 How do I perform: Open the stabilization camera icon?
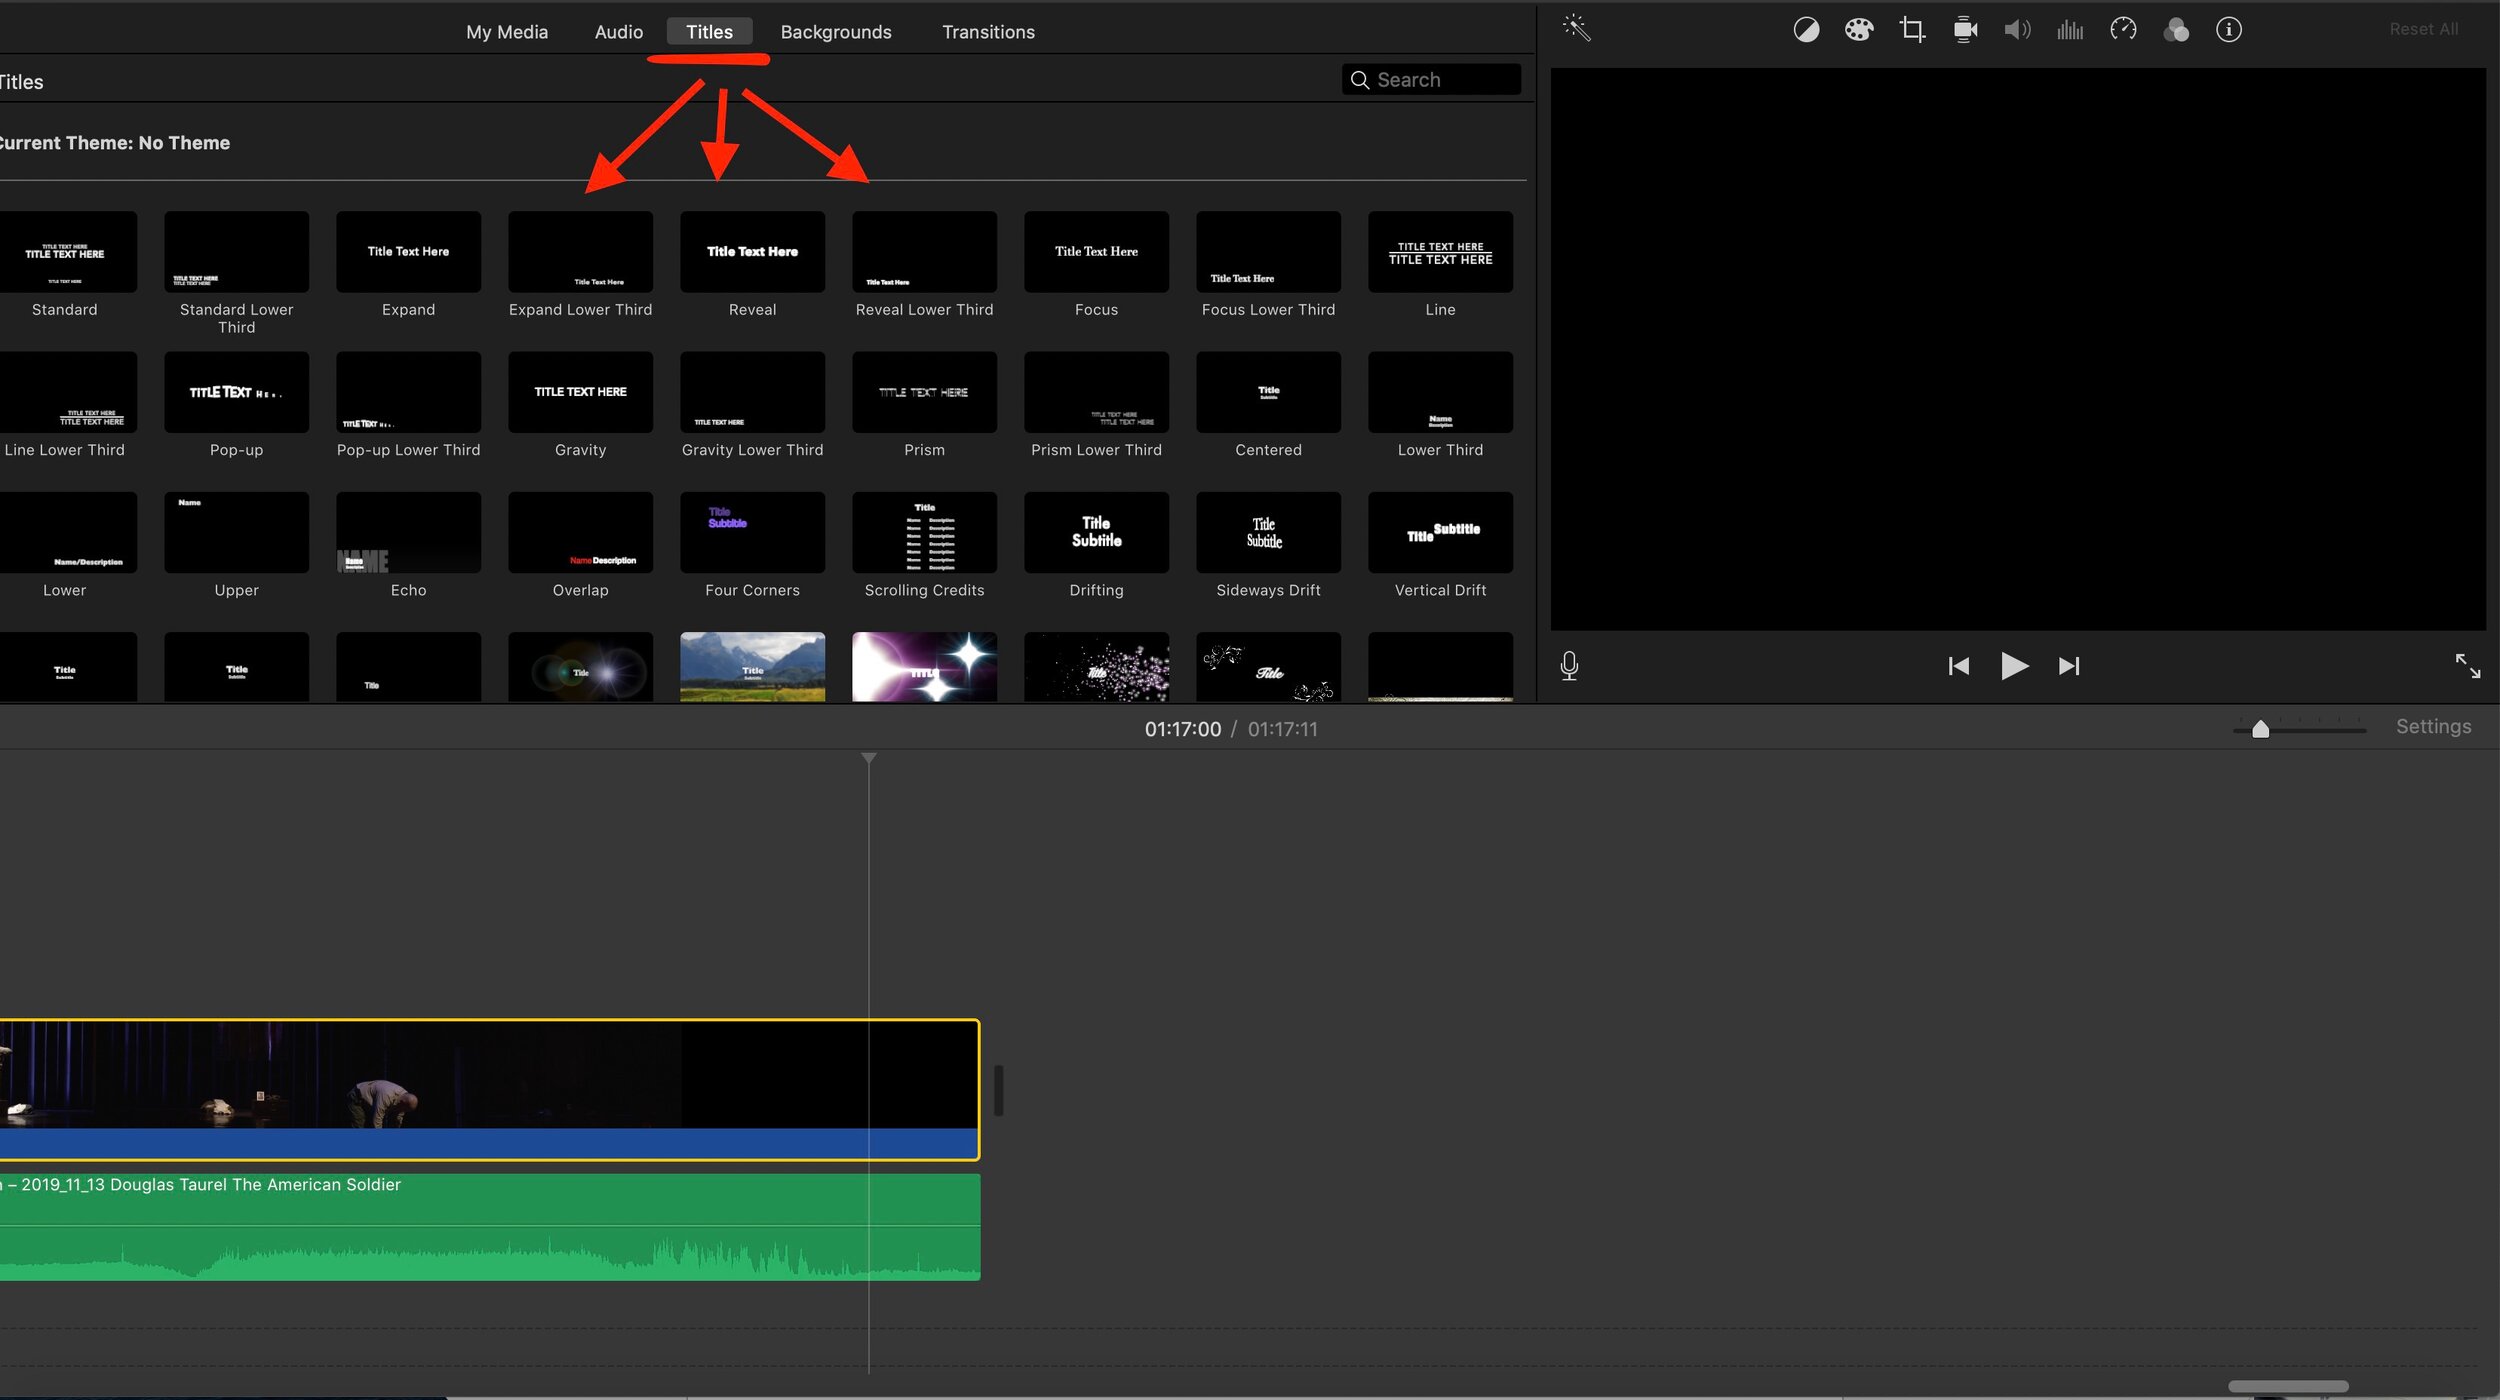pos(1965,30)
